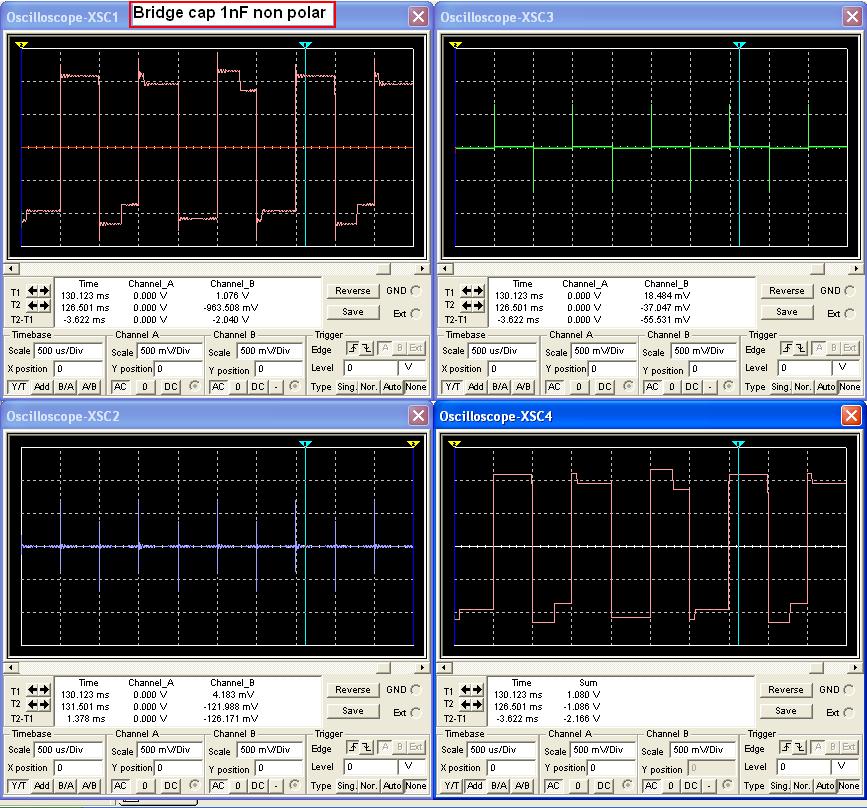The width and height of the screenshot is (867, 808).
Task: Click the cyan T2 marker atop XSC4 display
Action: [x=738, y=444]
